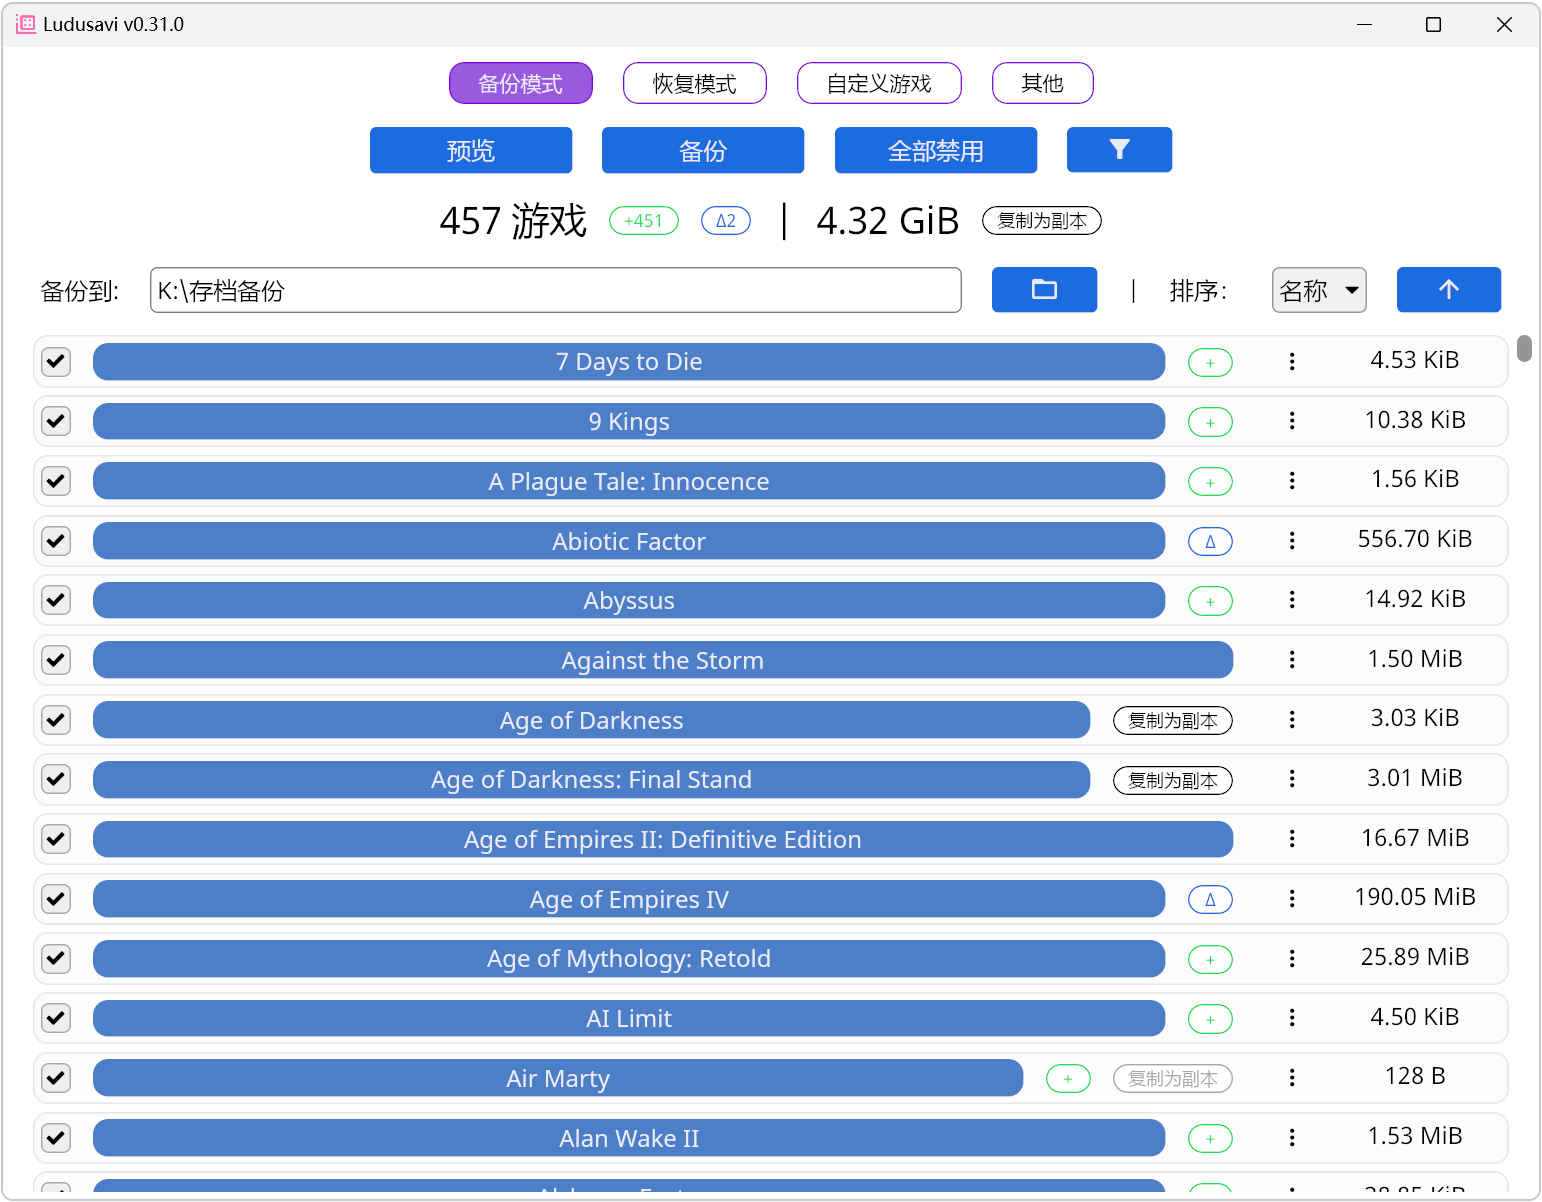Viewport: 1542px width, 1202px height.
Task: Click the green plus badge for Air Marty
Action: [1068, 1079]
